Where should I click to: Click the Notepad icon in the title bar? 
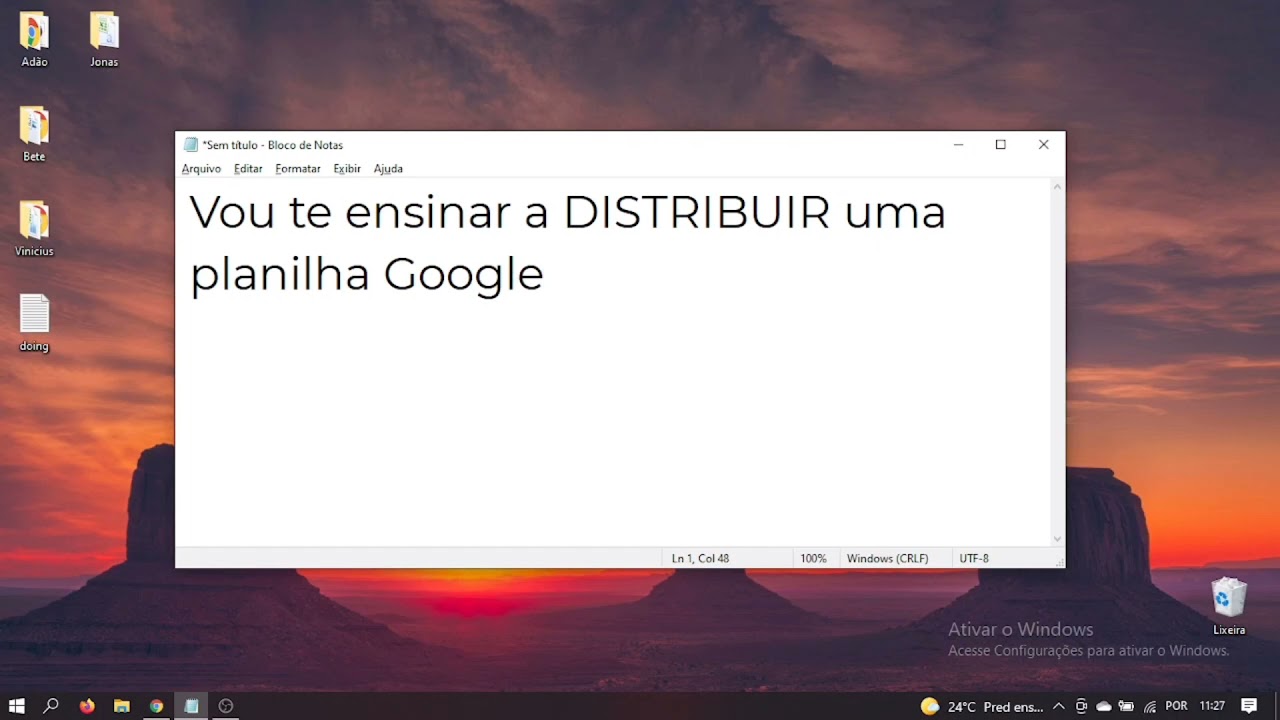click(191, 145)
